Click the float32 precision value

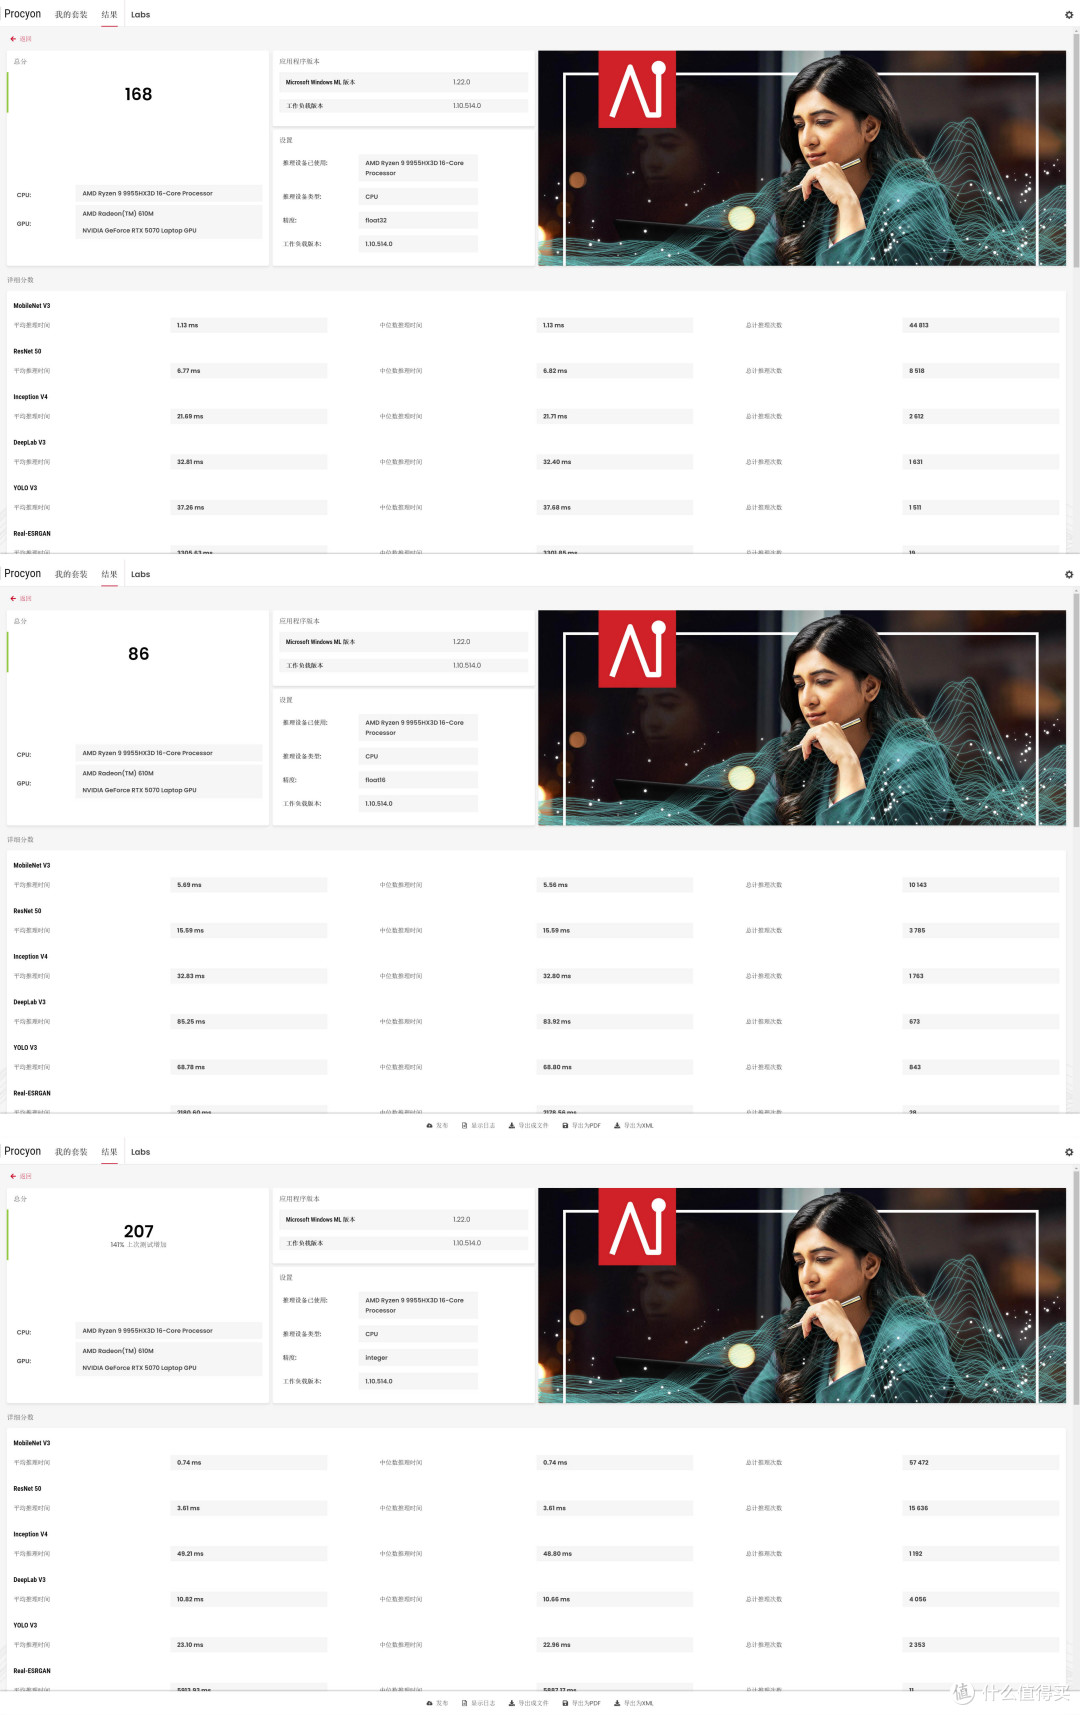pyautogui.click(x=418, y=220)
